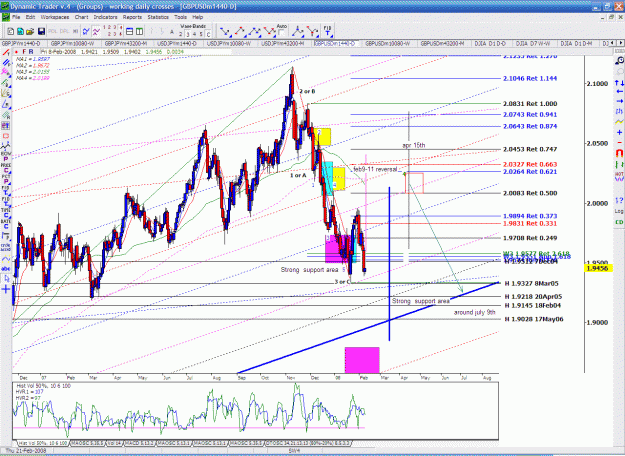Viewport: 625px width, 456px height.
Task: Select the PCT P tool
Action: click(x=6, y=178)
